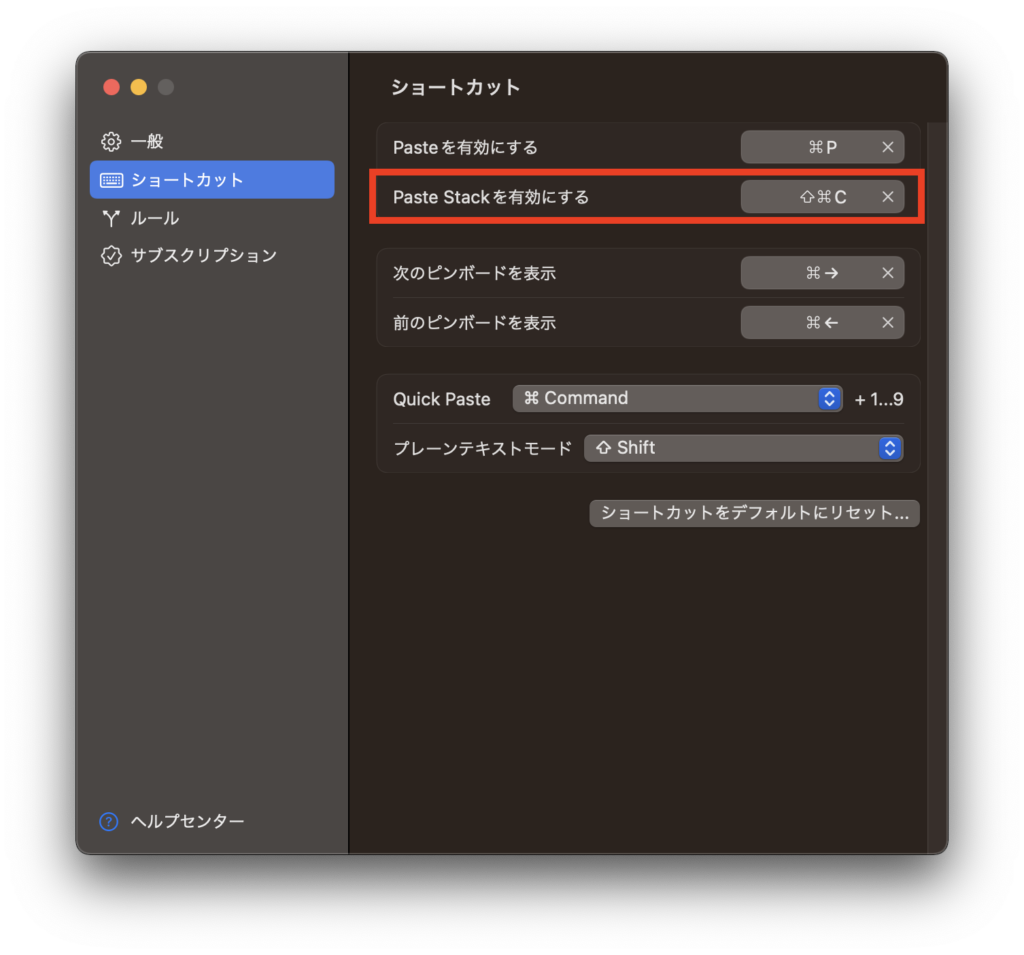Viewport: 1024px width, 955px height.
Task: Clear the 前のピンボードを表示 shortcut with X
Action: pos(887,322)
